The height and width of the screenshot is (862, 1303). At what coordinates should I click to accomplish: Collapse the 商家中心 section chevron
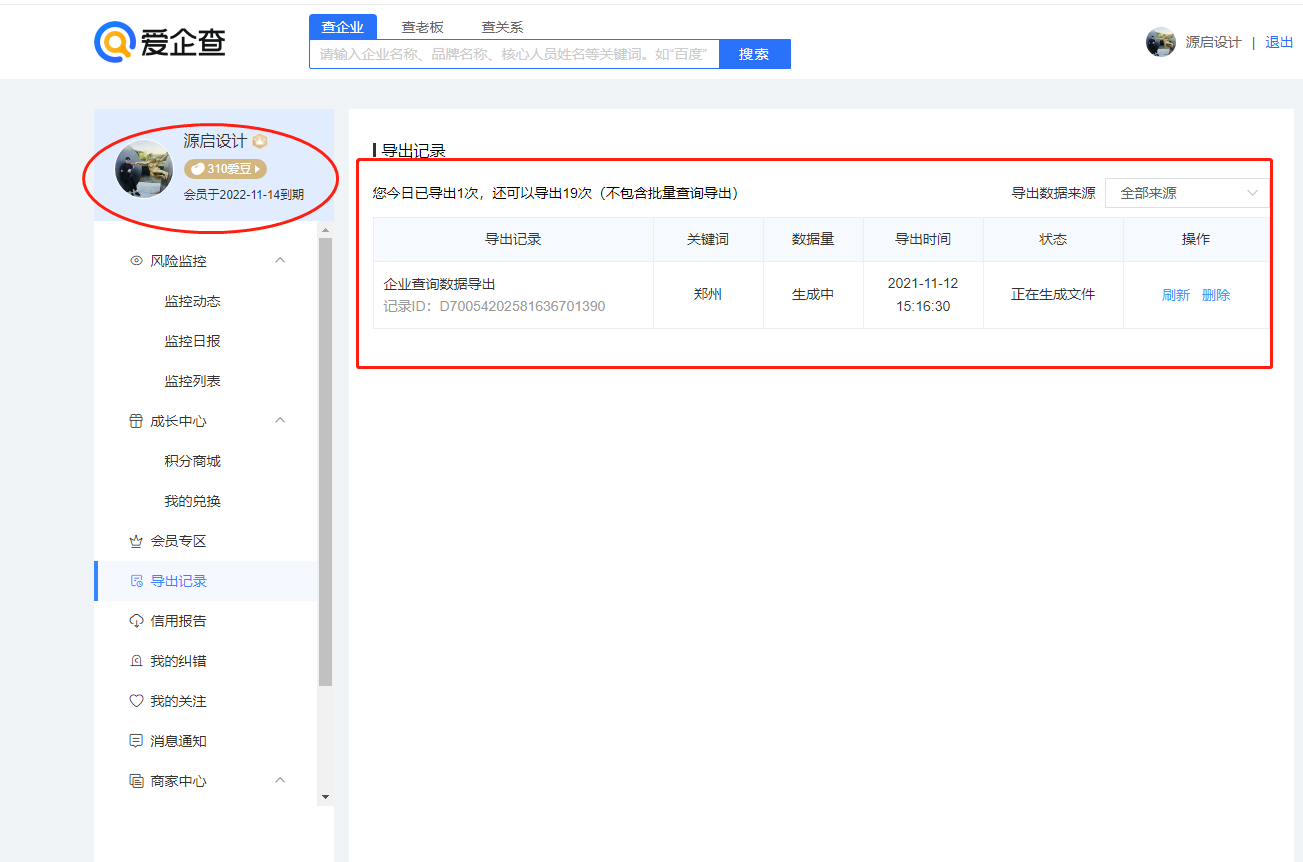click(x=280, y=780)
